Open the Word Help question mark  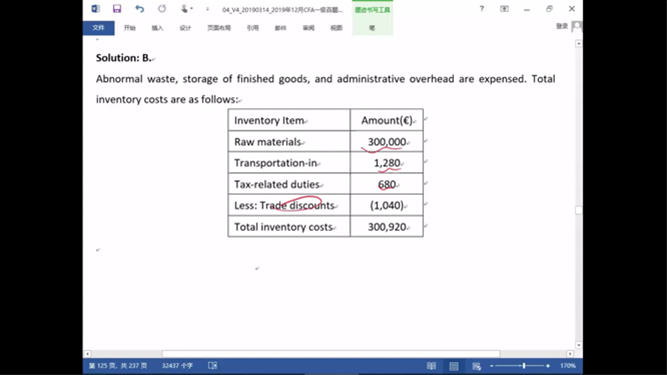tap(482, 9)
